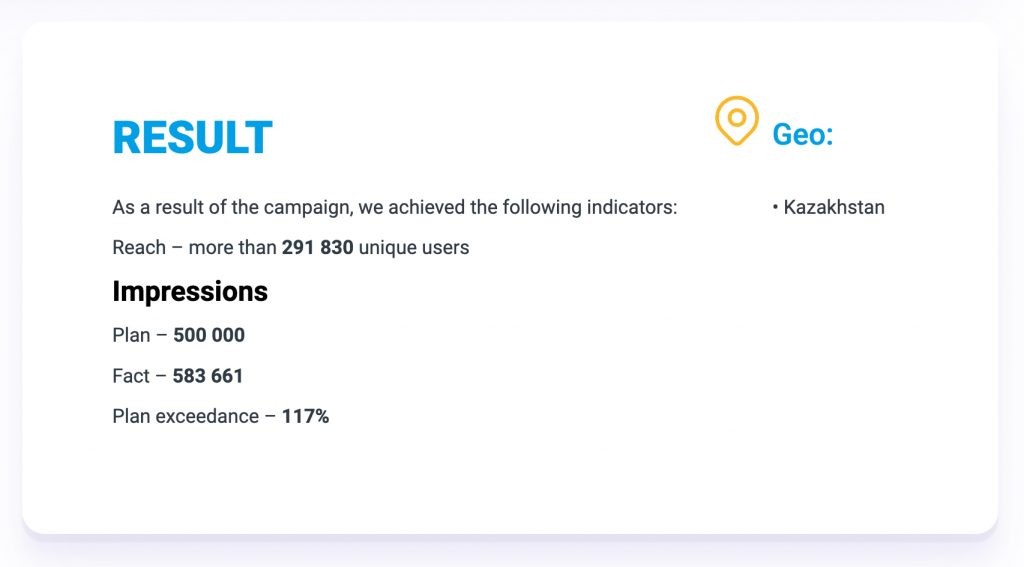Select the RESULT heading
Image resolution: width=1024 pixels, height=567 pixels.
192,138
